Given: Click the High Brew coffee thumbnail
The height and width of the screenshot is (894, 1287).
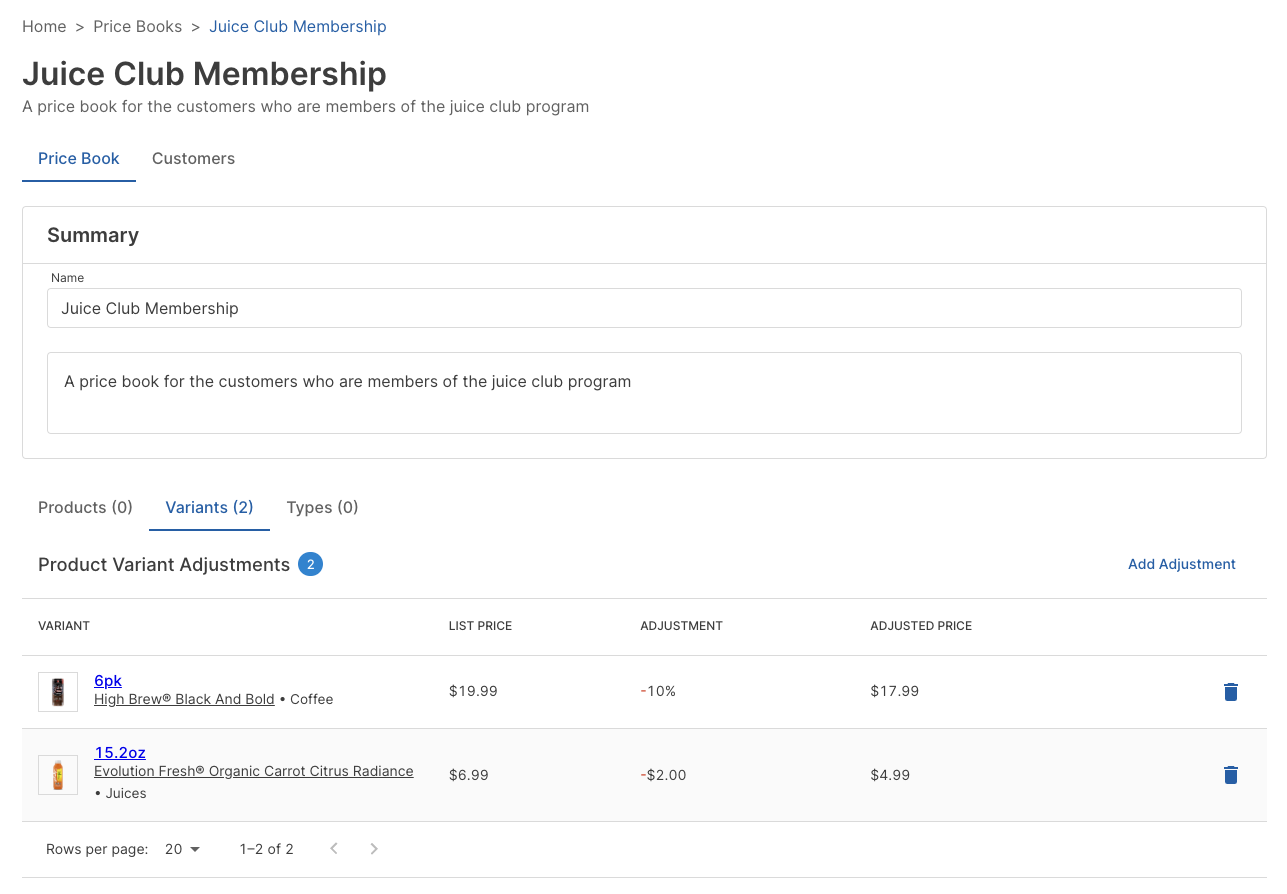Looking at the screenshot, I should click(58, 692).
